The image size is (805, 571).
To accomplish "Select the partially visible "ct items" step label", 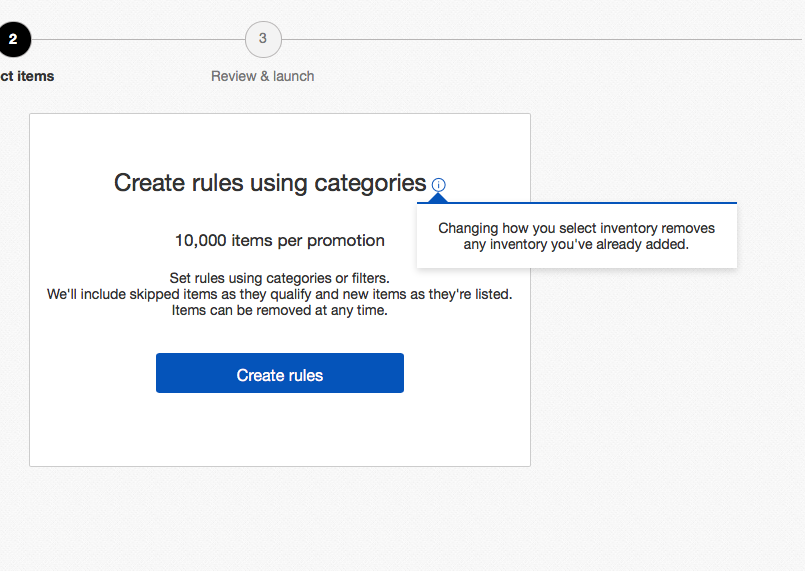I will pyautogui.click(x=27, y=76).
